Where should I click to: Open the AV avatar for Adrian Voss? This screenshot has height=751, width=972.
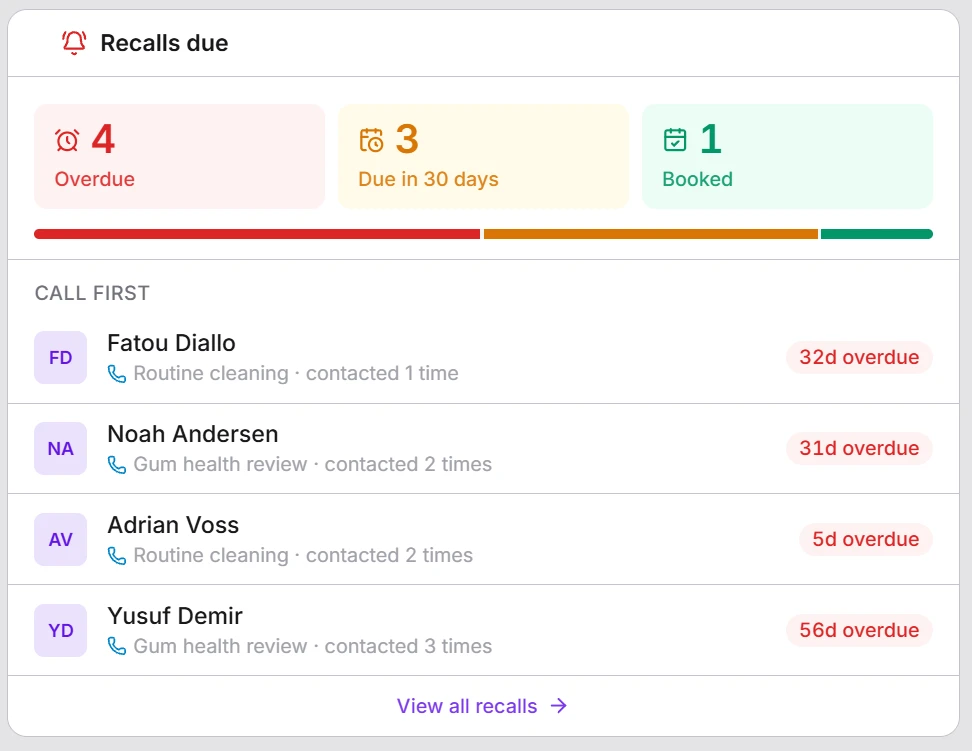[61, 540]
